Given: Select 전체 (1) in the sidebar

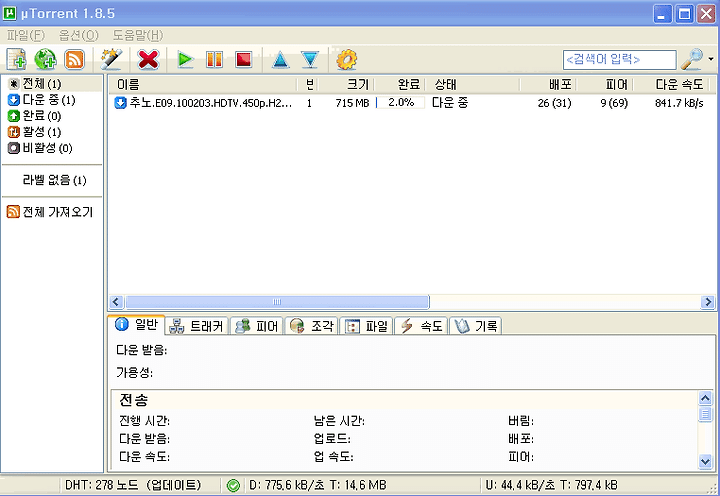Looking at the screenshot, I should [52, 84].
